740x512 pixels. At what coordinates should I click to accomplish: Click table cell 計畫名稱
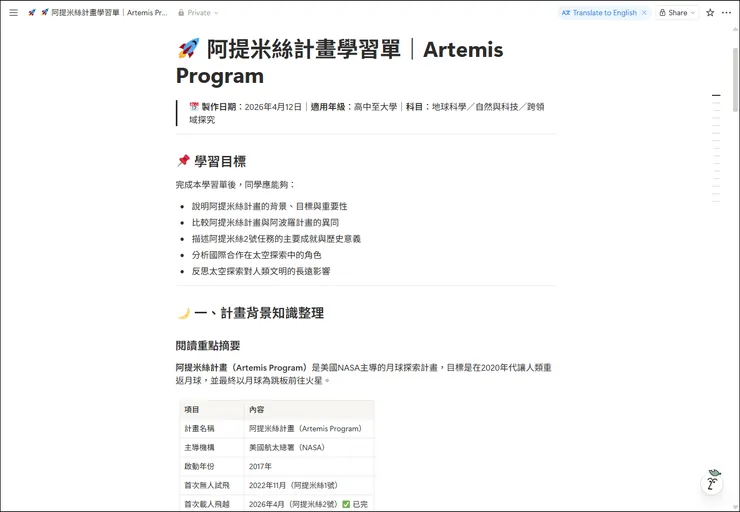click(212, 428)
